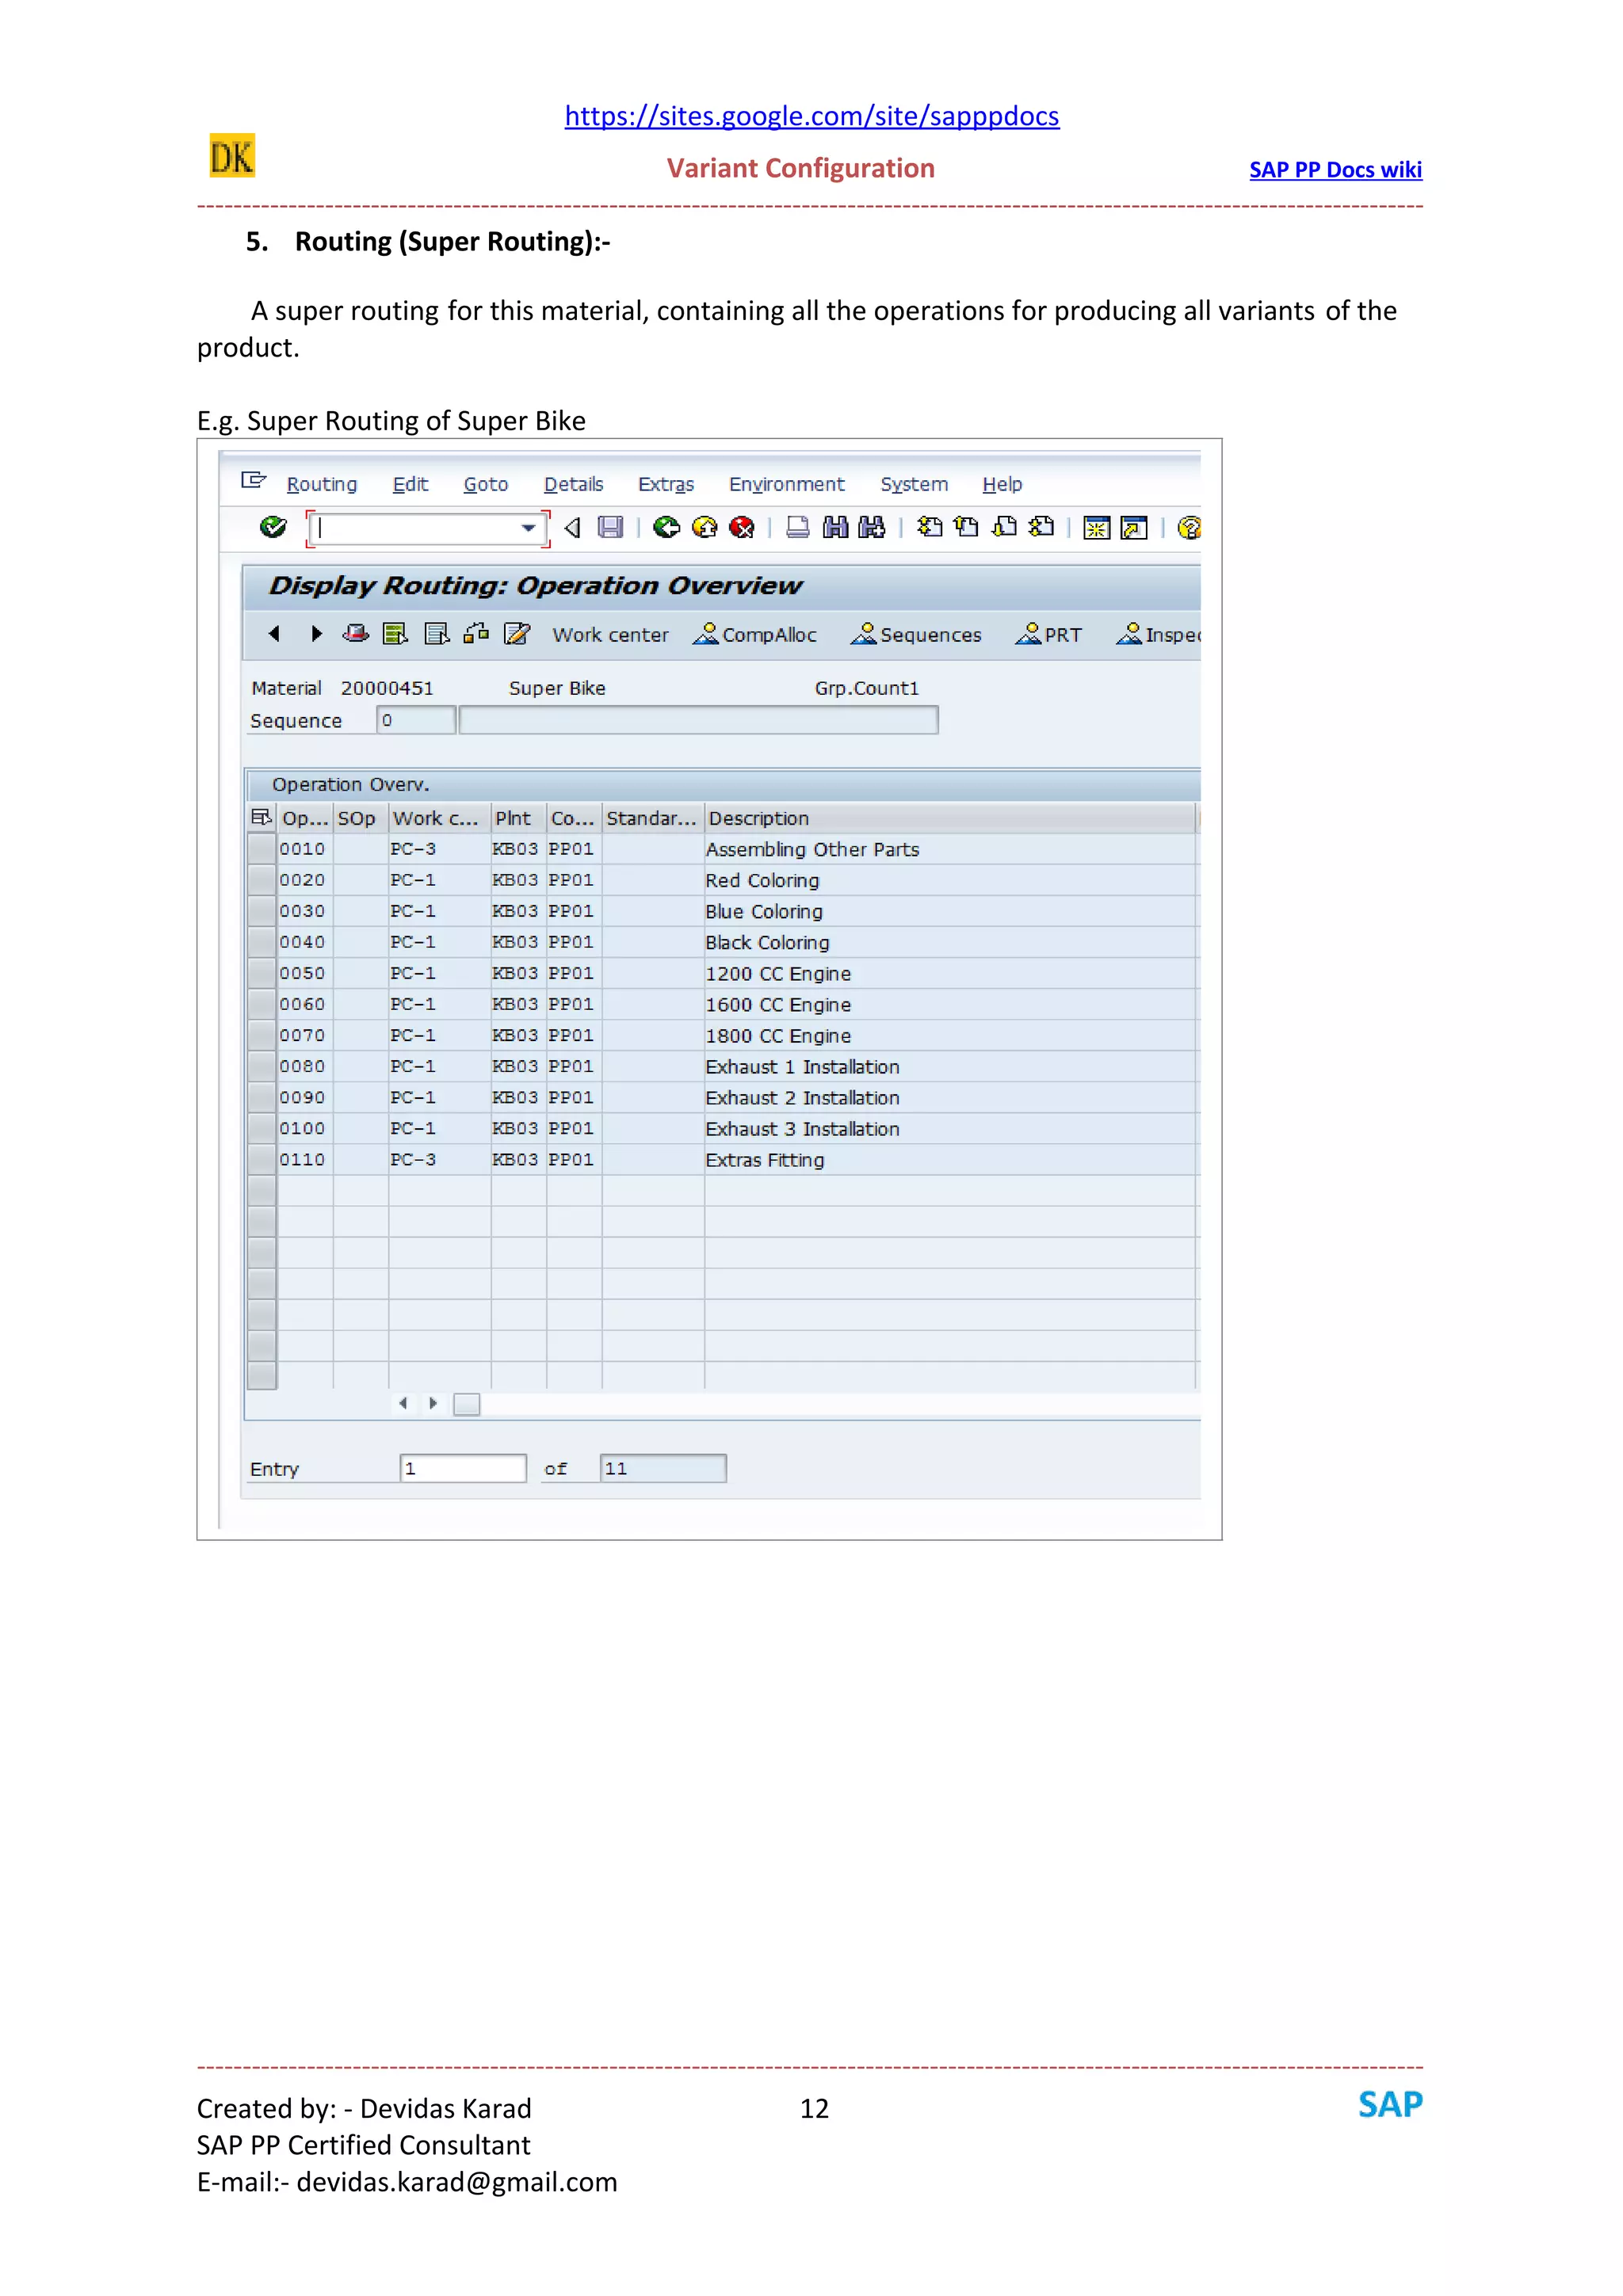Viewport: 1623px width, 2296px height.
Task: Go to Last Page icon
Action: pyautogui.click(x=1041, y=527)
